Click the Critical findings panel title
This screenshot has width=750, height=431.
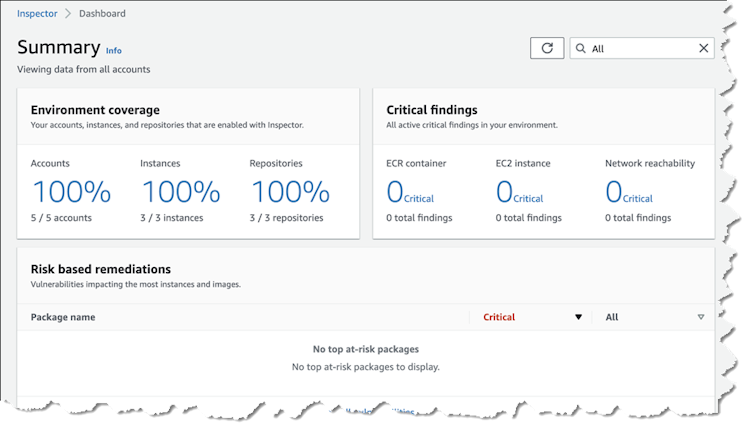tap(431, 110)
